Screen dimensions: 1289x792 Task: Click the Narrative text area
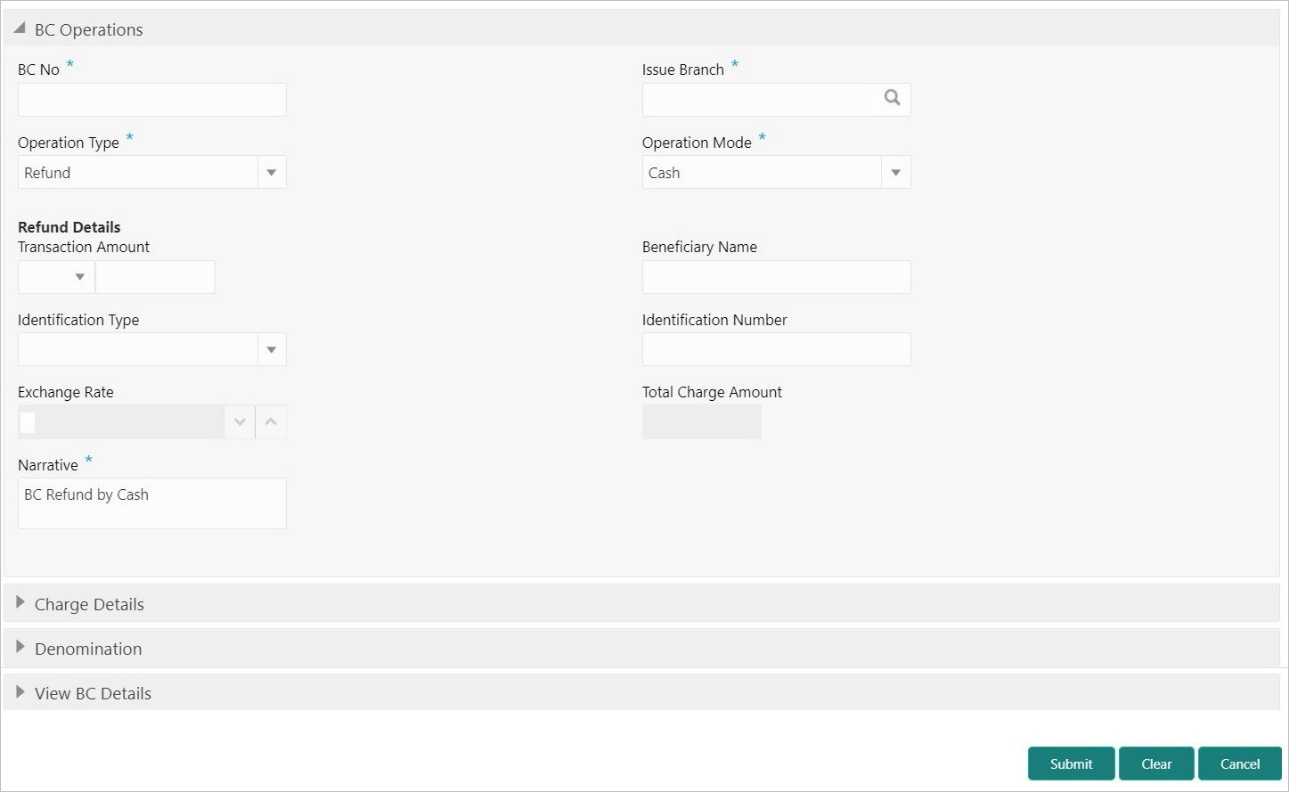click(x=152, y=503)
